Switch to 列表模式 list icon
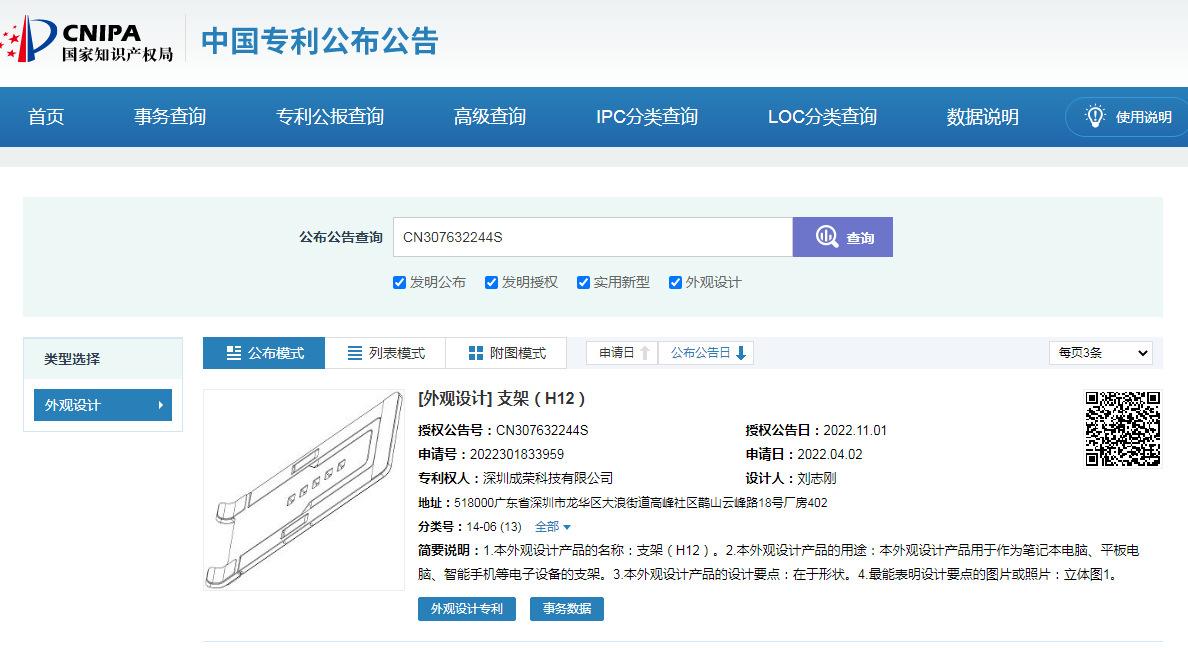The image size is (1188, 648). pos(355,353)
